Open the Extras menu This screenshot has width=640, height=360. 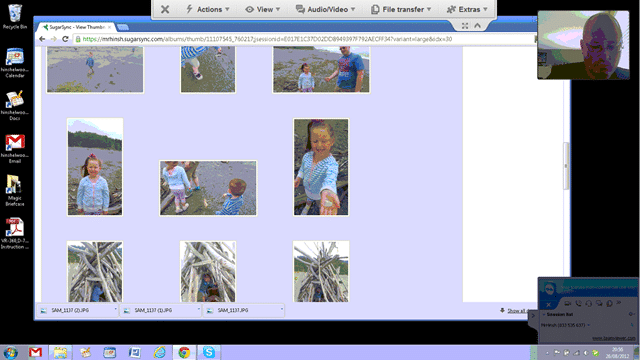[467, 9]
